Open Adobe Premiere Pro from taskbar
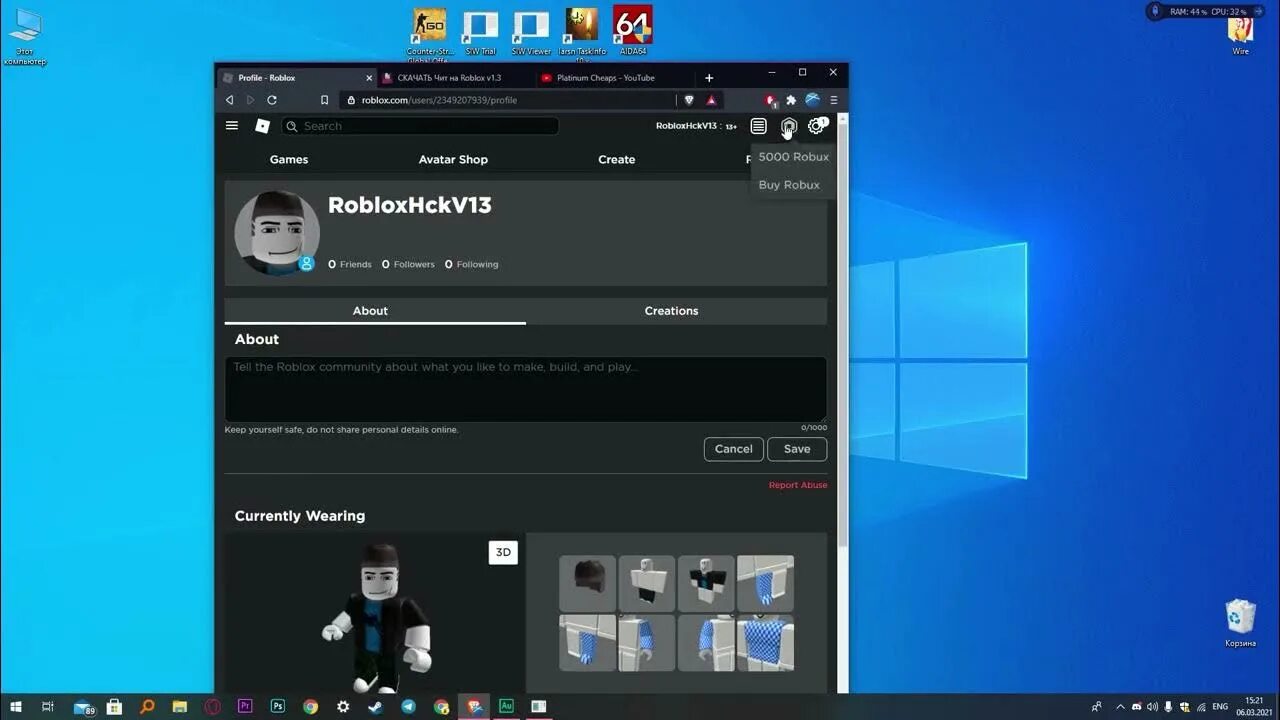The width and height of the screenshot is (1280, 720). pyautogui.click(x=245, y=706)
